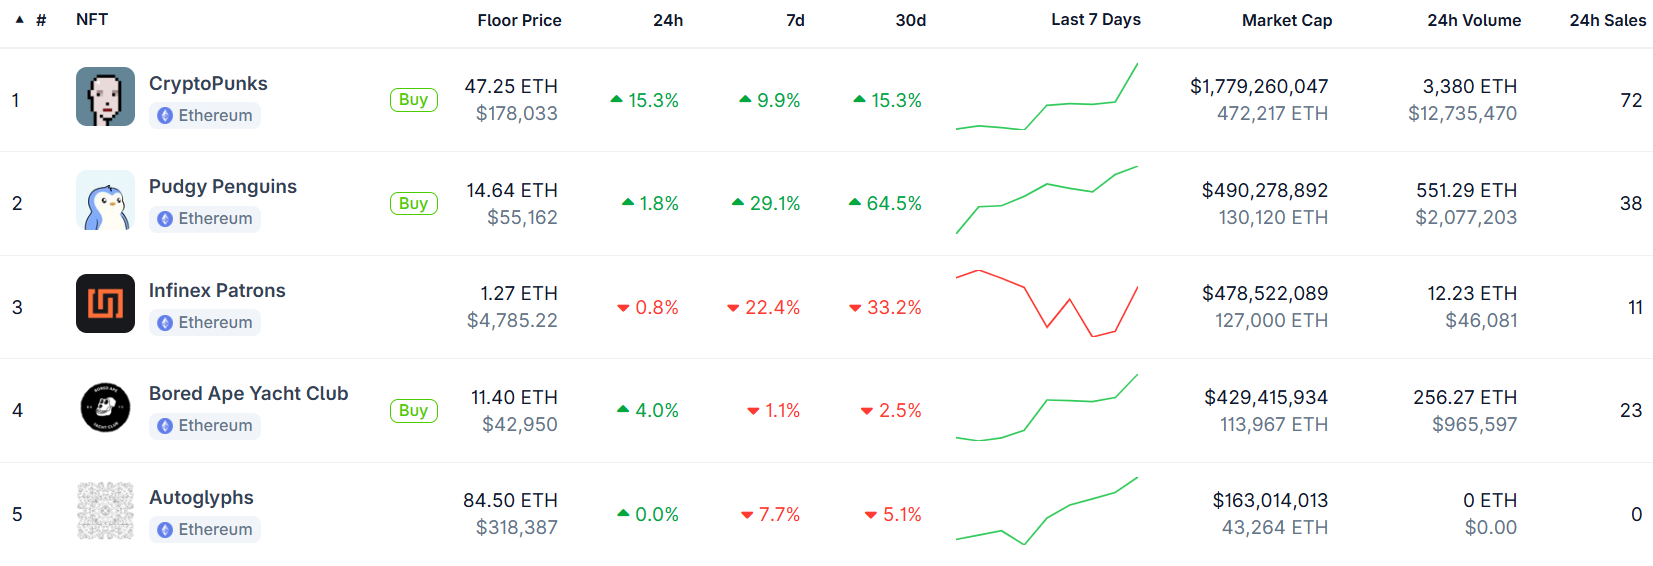Sort by 24h Volume column header
Screen dimensions: 1653x566
(x=1474, y=20)
